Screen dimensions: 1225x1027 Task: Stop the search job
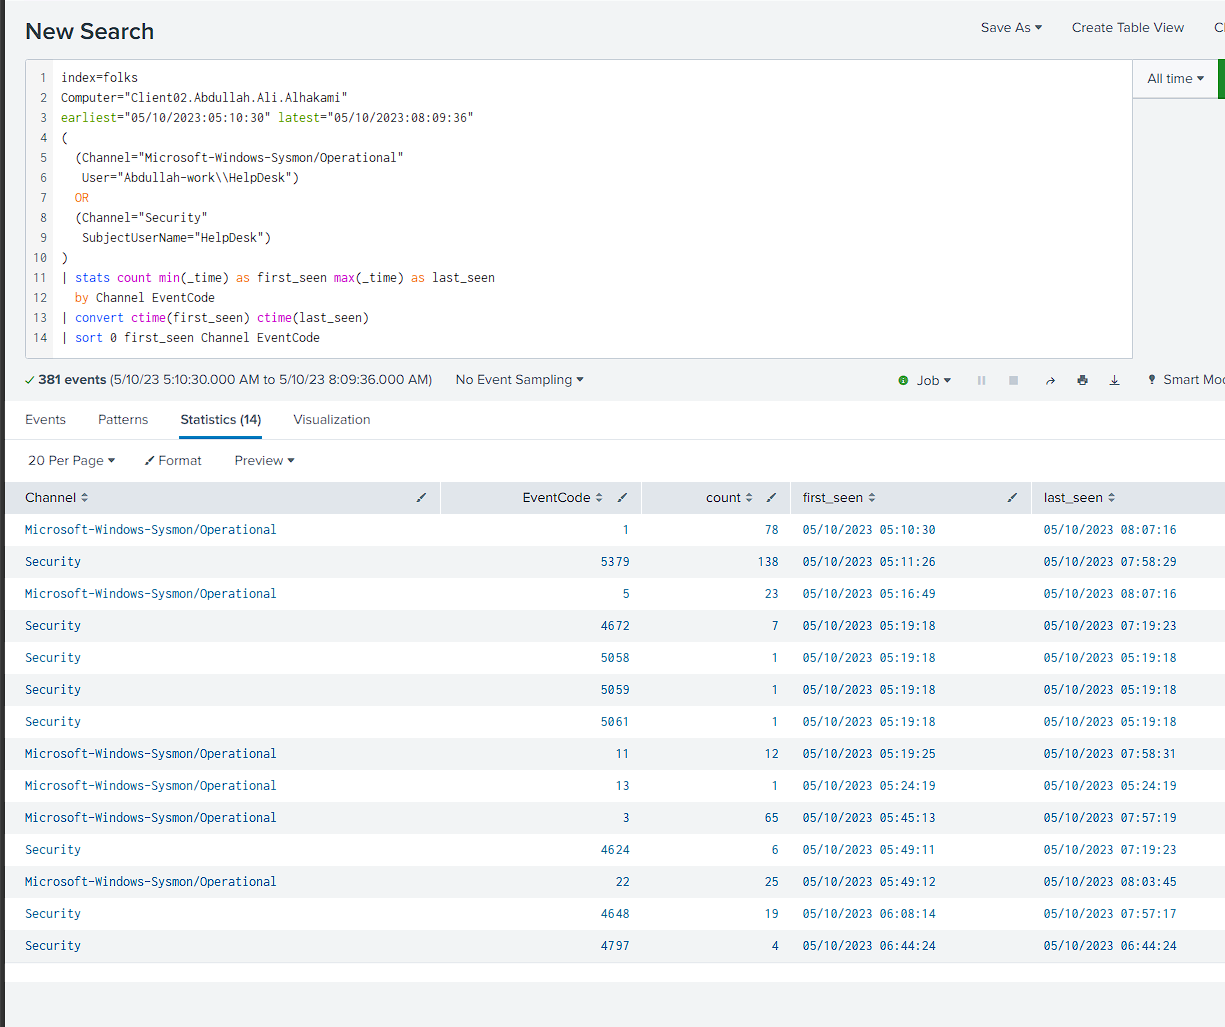[x=1013, y=380]
